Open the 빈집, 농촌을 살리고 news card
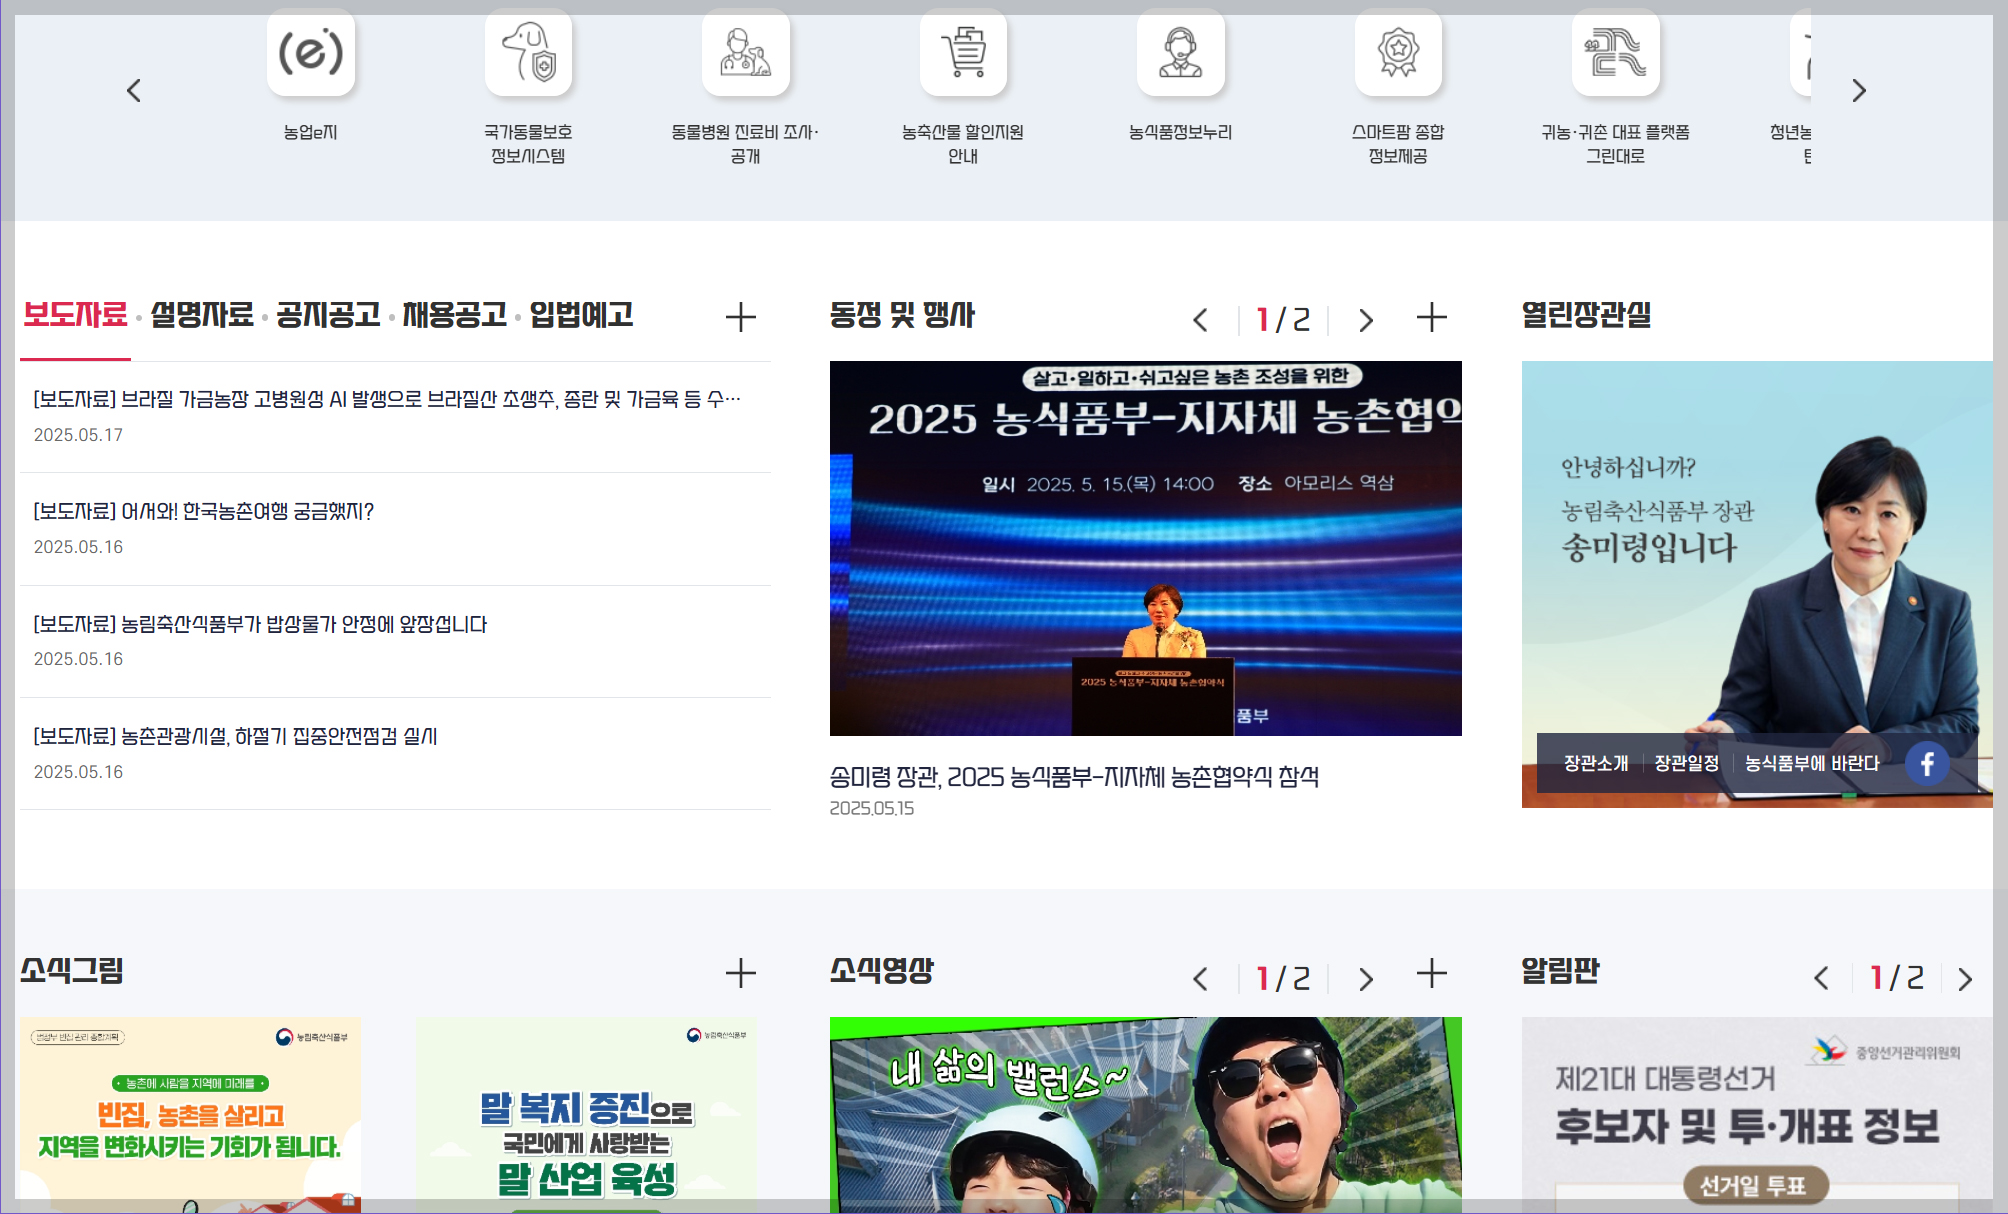The image size is (2008, 1214). coord(190,1114)
